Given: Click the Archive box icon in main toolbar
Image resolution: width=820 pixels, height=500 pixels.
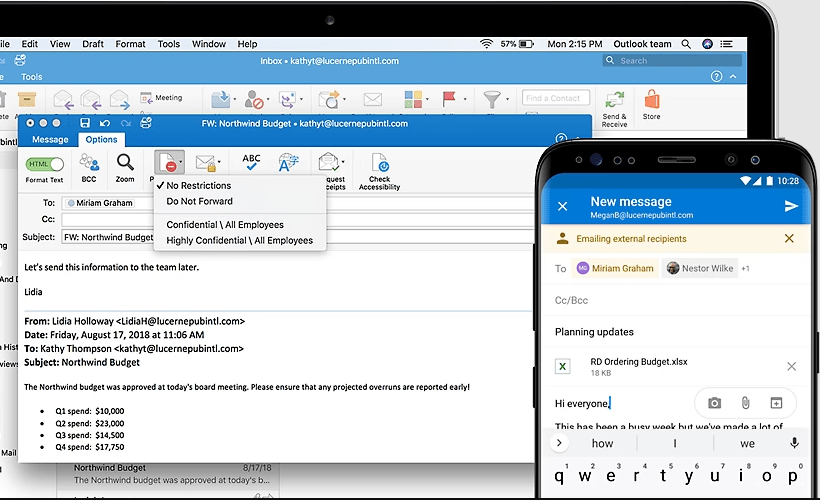Looking at the screenshot, I should click(x=27, y=98).
